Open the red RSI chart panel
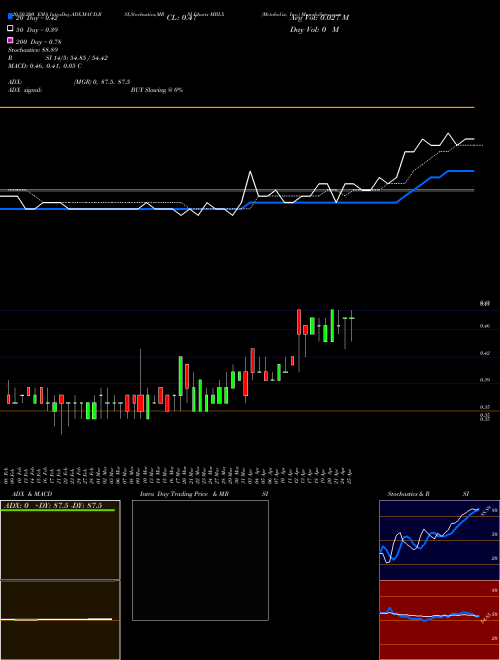This screenshot has height=660, width=500. tap(439, 620)
